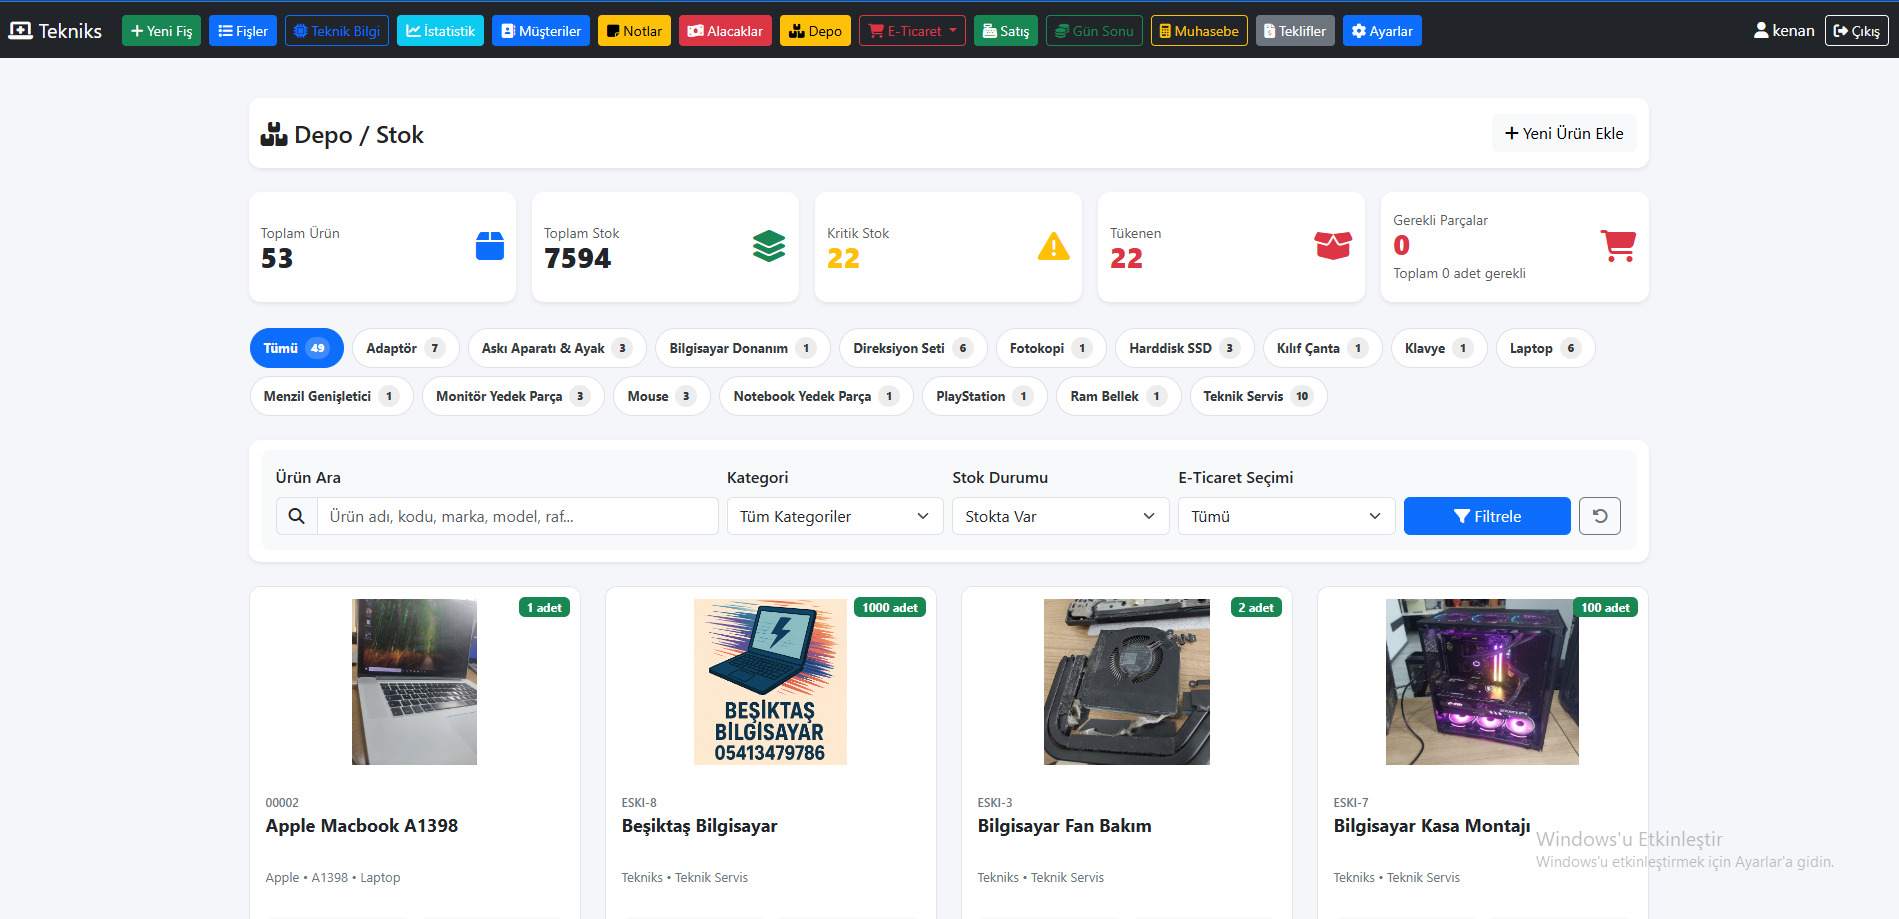
Task: Click the red shopping cart icon in Gerekli Parçalar
Action: tap(1617, 246)
